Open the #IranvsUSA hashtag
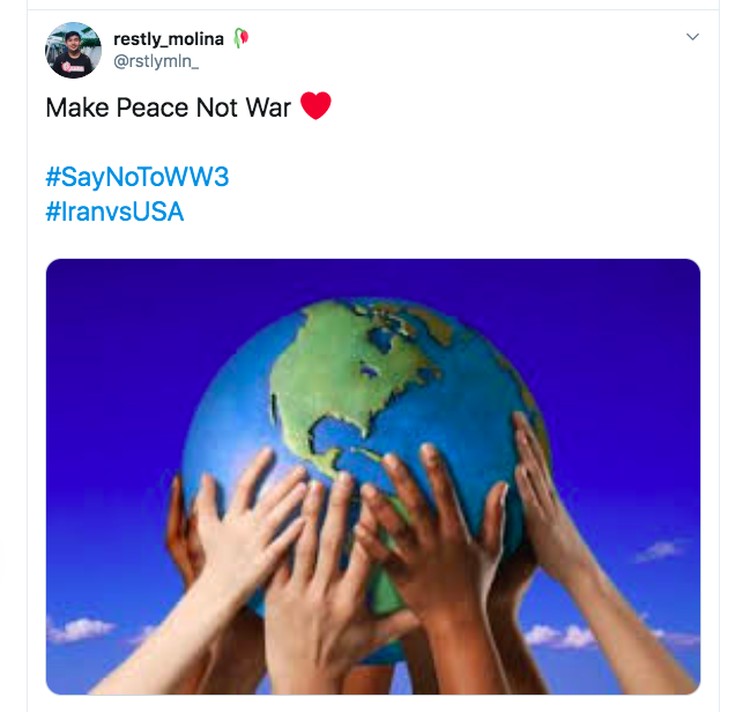Image resolution: width=750 pixels, height=712 pixels. [x=115, y=211]
